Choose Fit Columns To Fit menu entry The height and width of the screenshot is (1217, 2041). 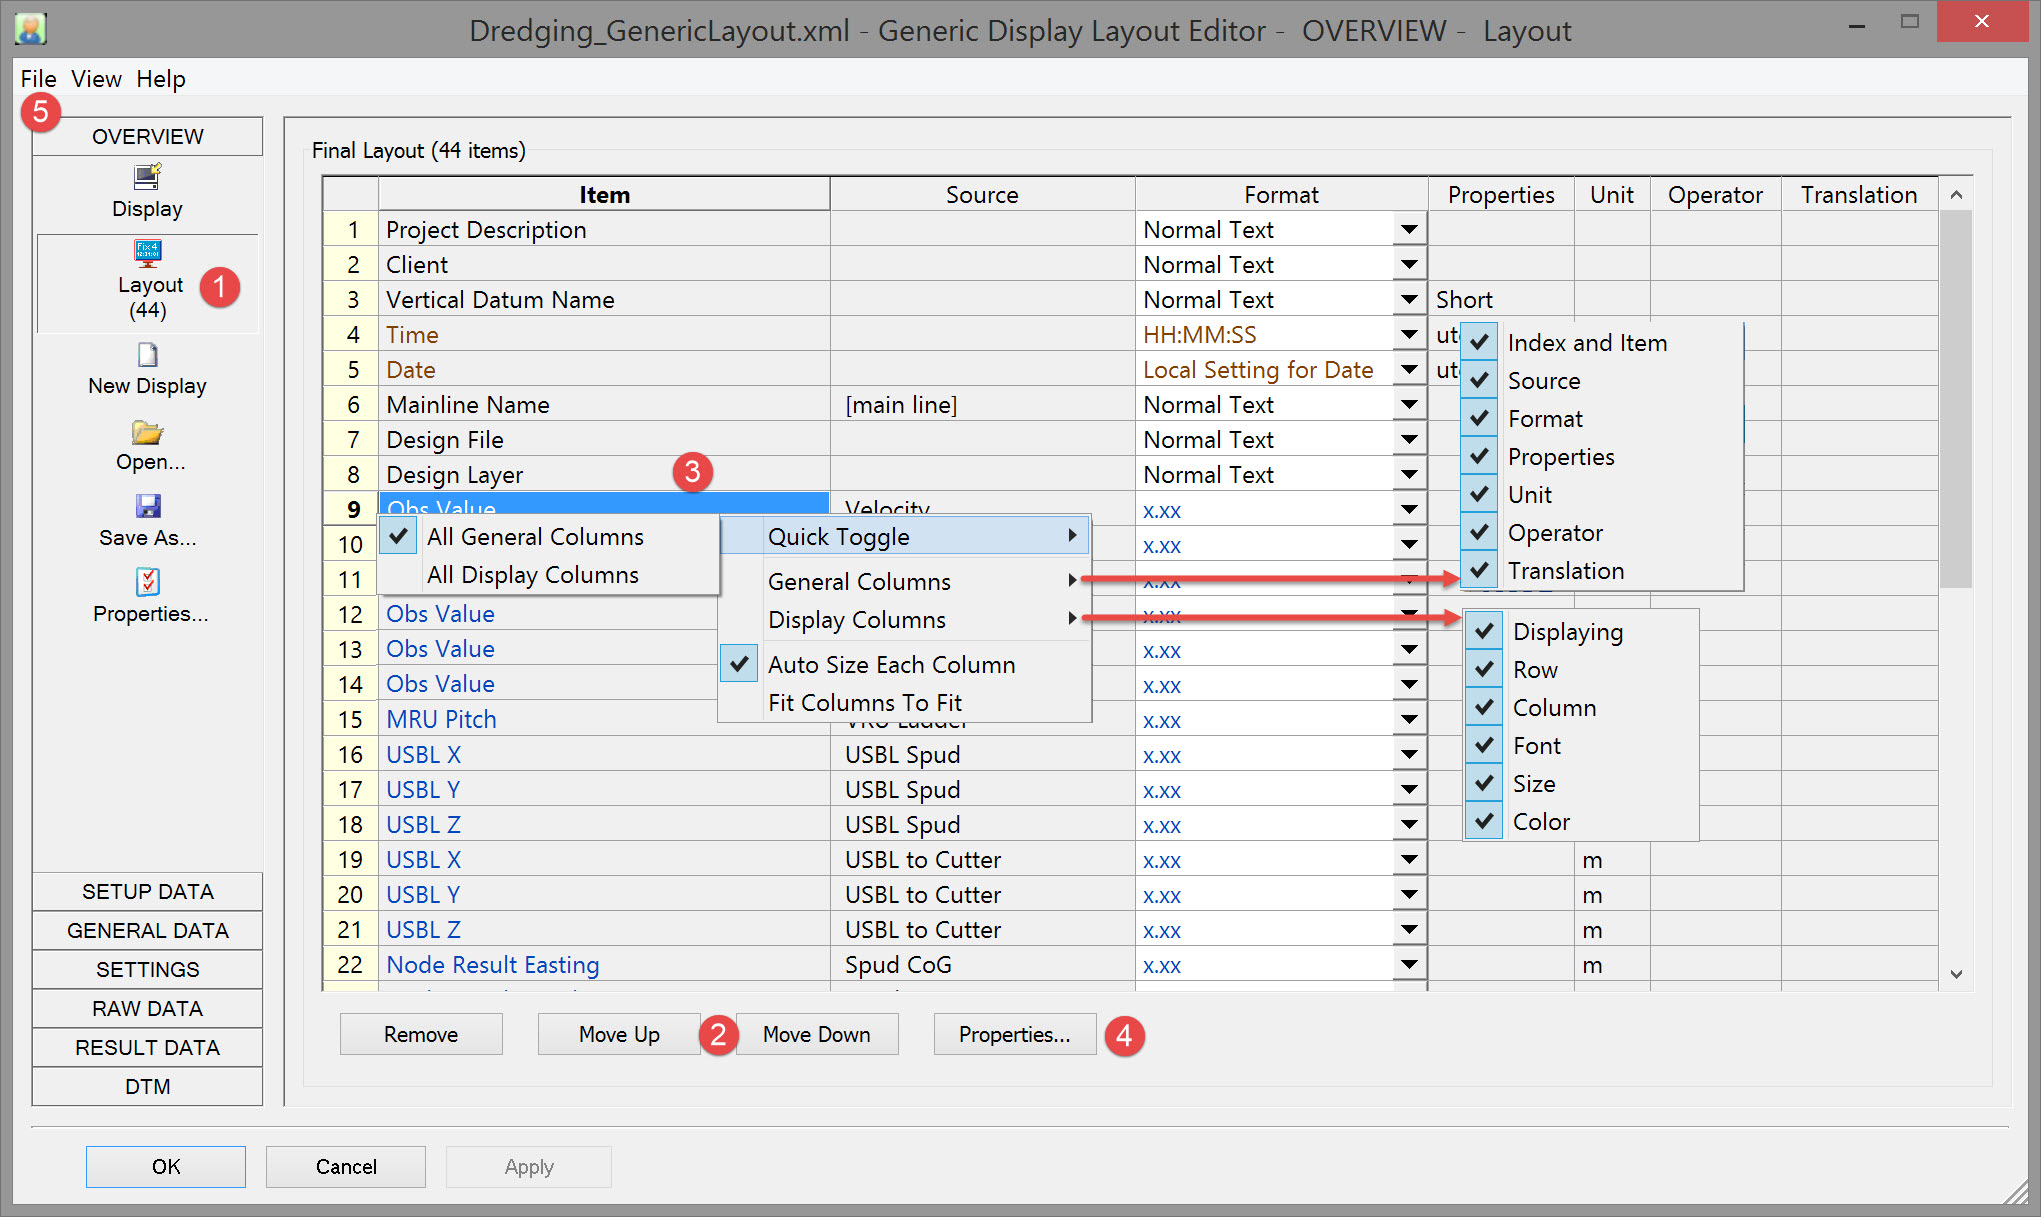click(x=864, y=703)
